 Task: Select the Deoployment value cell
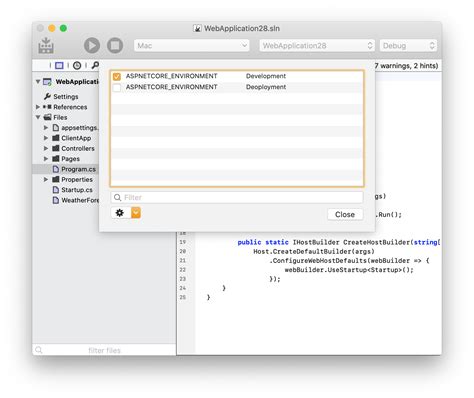coord(266,87)
